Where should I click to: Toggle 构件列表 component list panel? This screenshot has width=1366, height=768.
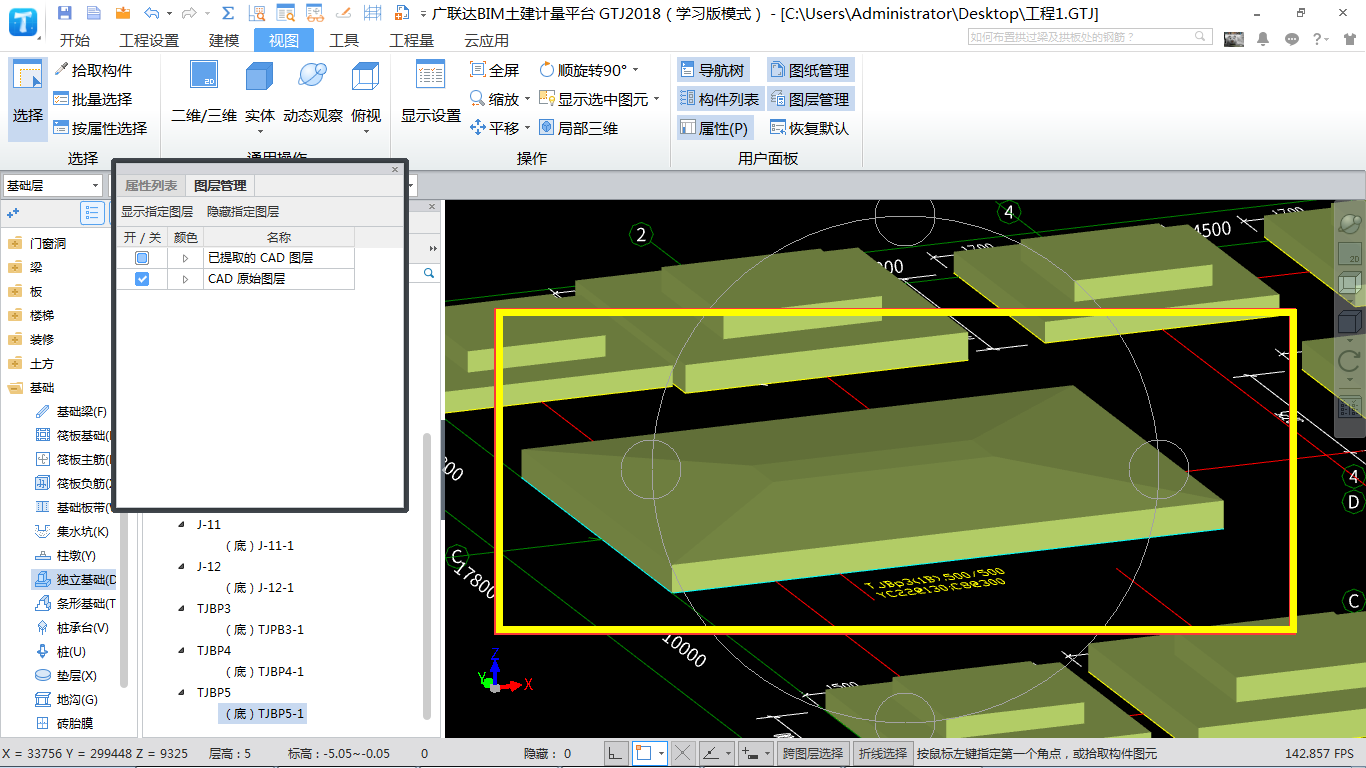pyautogui.click(x=720, y=99)
